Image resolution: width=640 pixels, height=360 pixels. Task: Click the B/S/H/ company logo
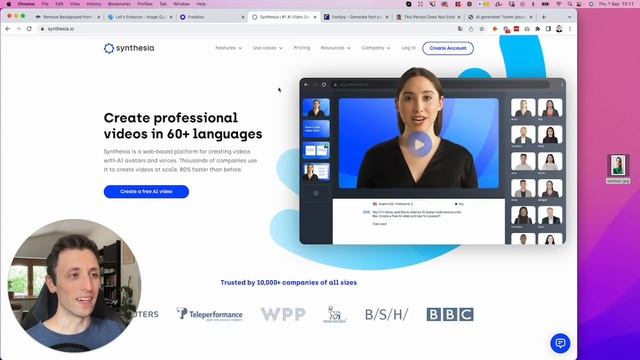[386, 314]
